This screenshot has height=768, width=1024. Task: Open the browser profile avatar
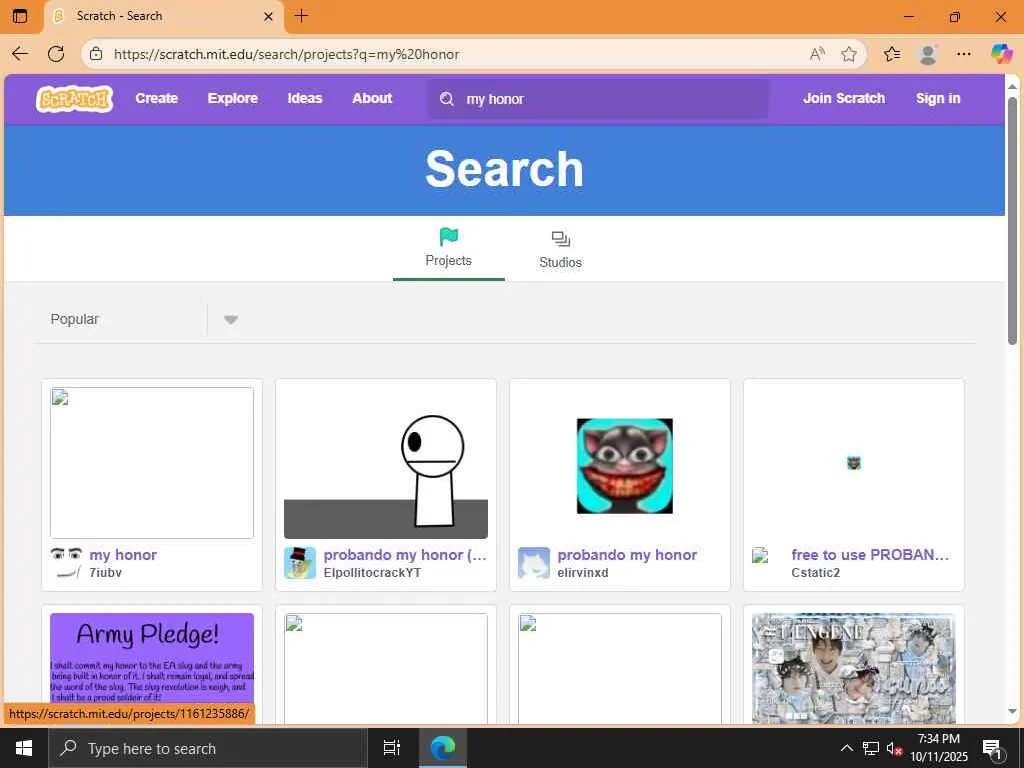[x=928, y=54]
